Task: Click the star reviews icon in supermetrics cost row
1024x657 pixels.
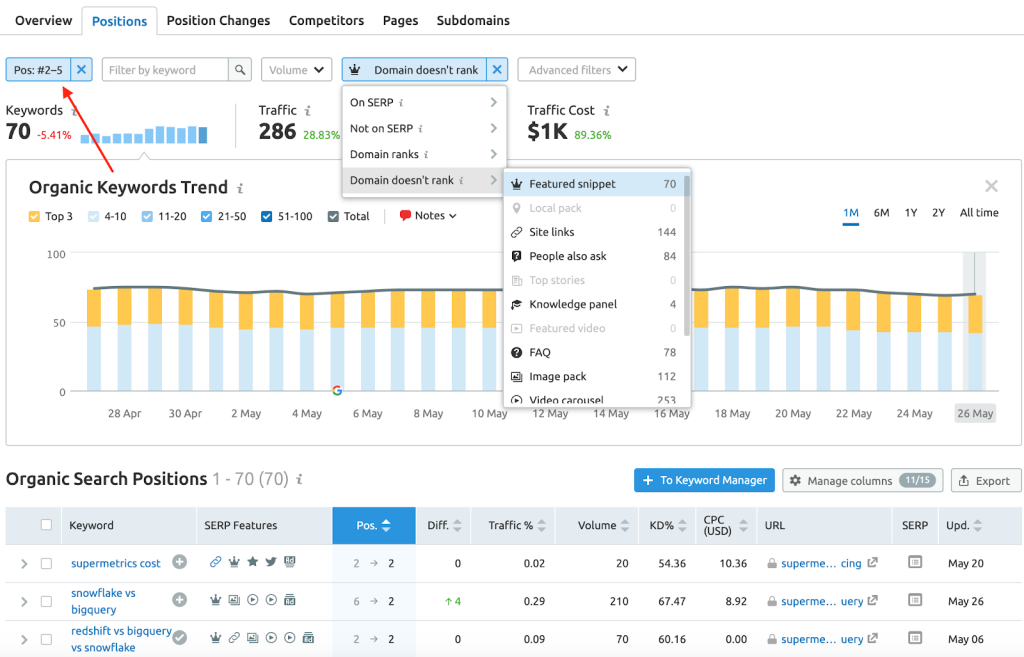Action: point(253,562)
